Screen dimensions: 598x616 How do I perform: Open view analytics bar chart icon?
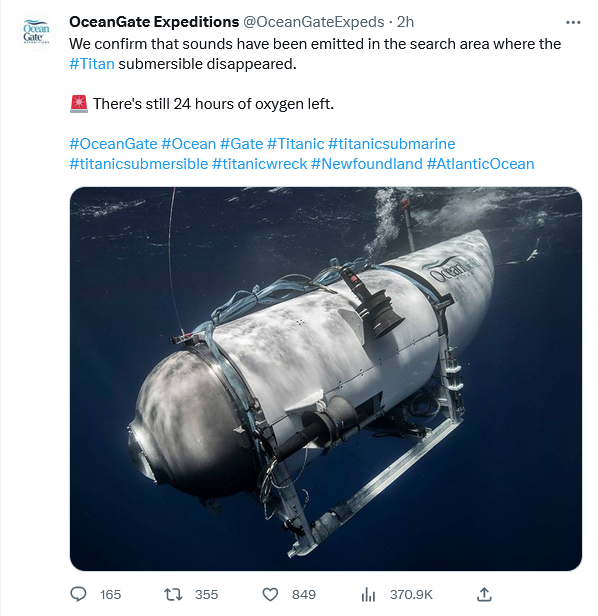coord(368,594)
